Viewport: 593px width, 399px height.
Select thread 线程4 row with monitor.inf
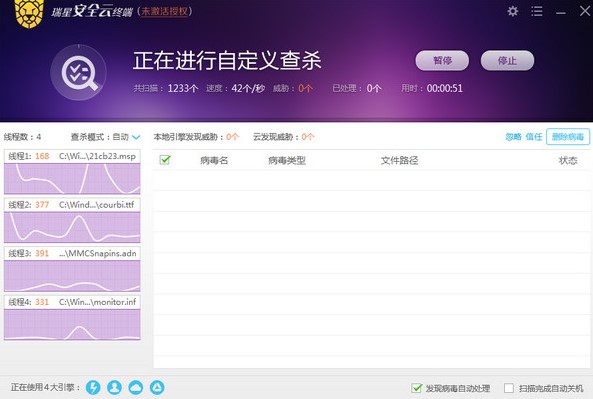coord(72,302)
